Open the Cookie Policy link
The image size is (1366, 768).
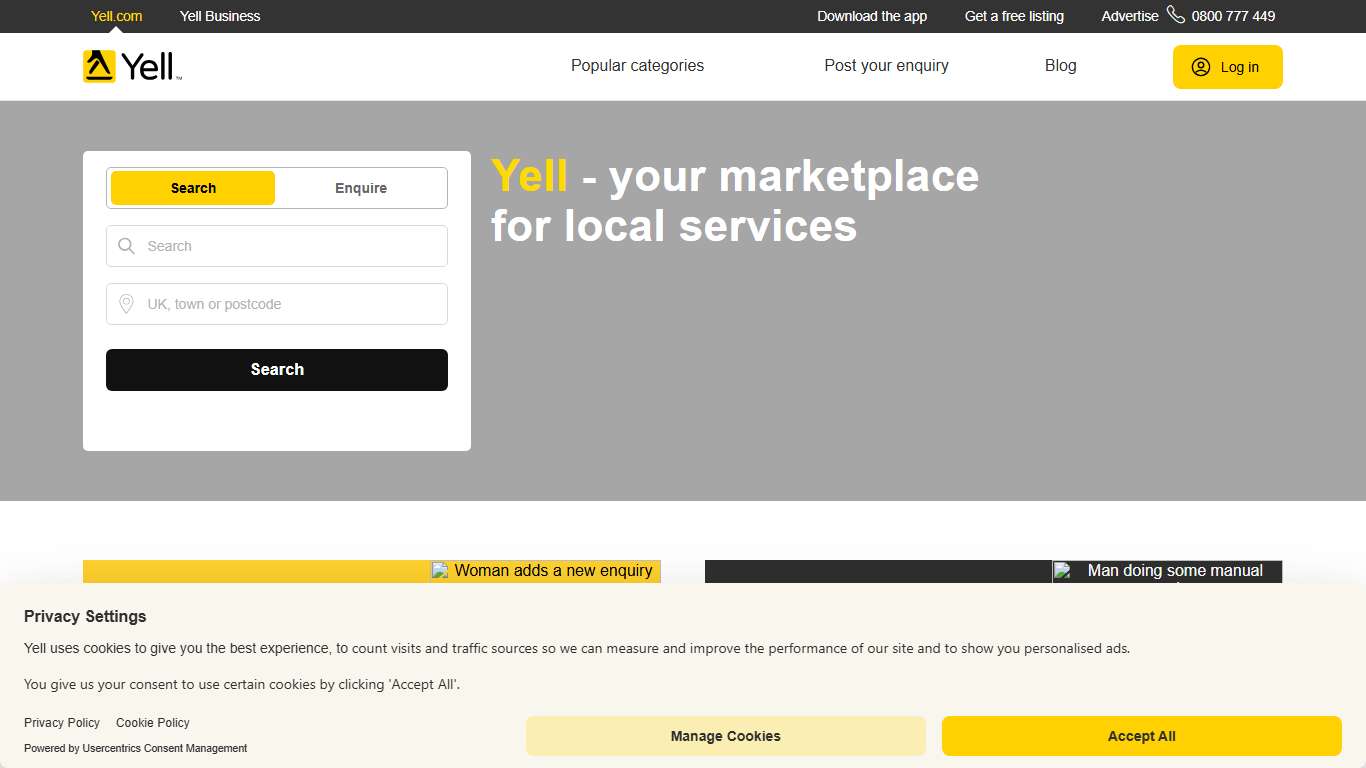[152, 722]
